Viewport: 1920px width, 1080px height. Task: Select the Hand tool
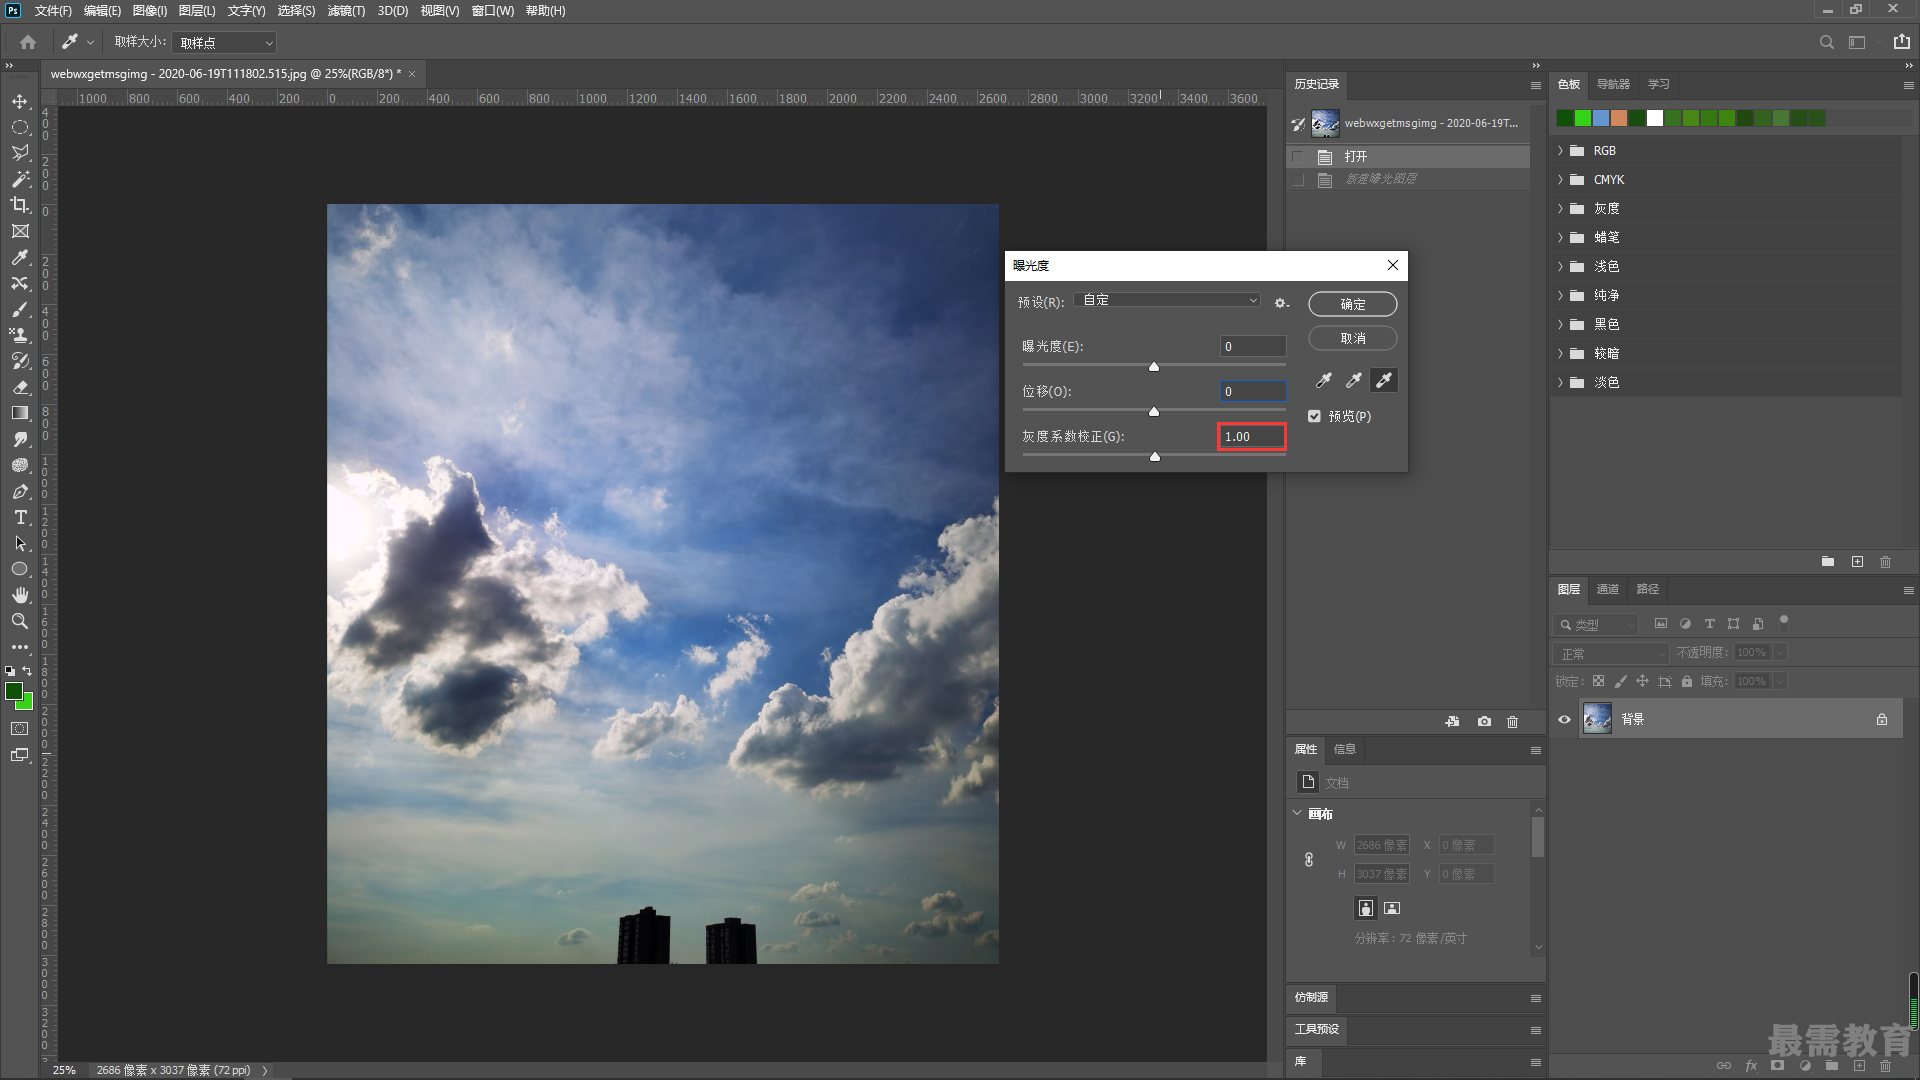(x=20, y=595)
